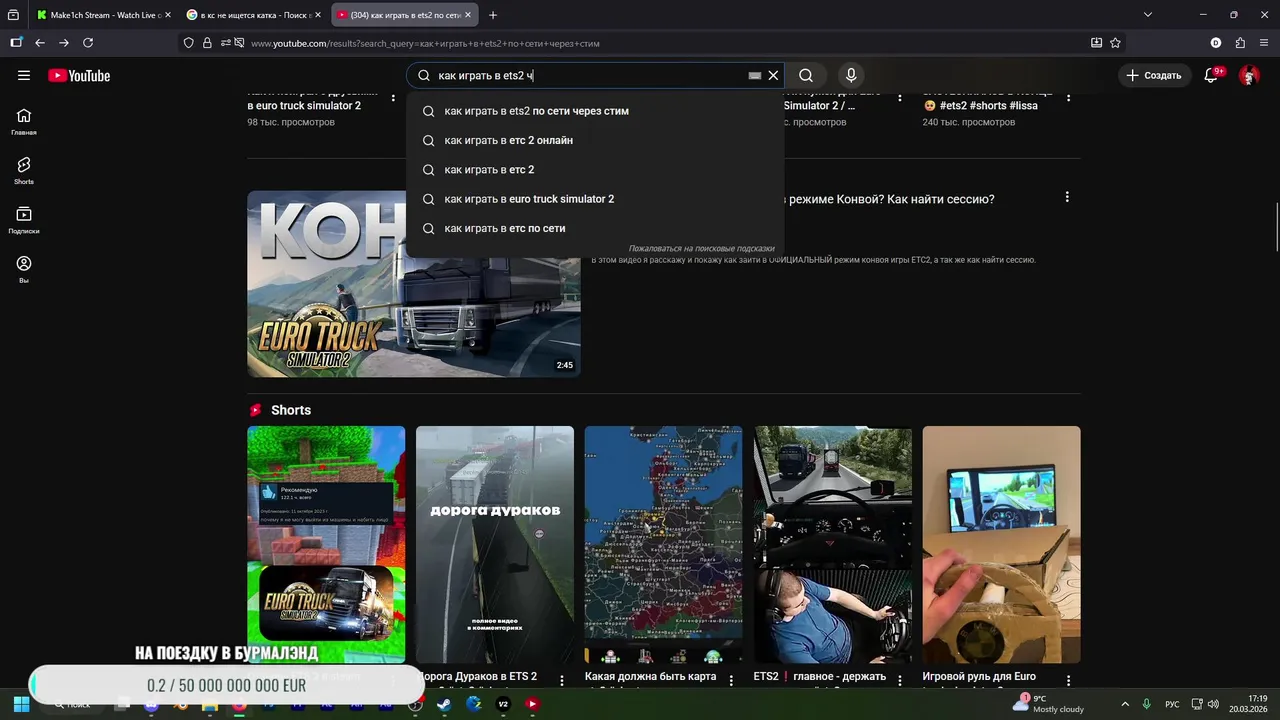The image size is (1280, 720).
Task: Click the browser address bar URL
Action: 425,43
